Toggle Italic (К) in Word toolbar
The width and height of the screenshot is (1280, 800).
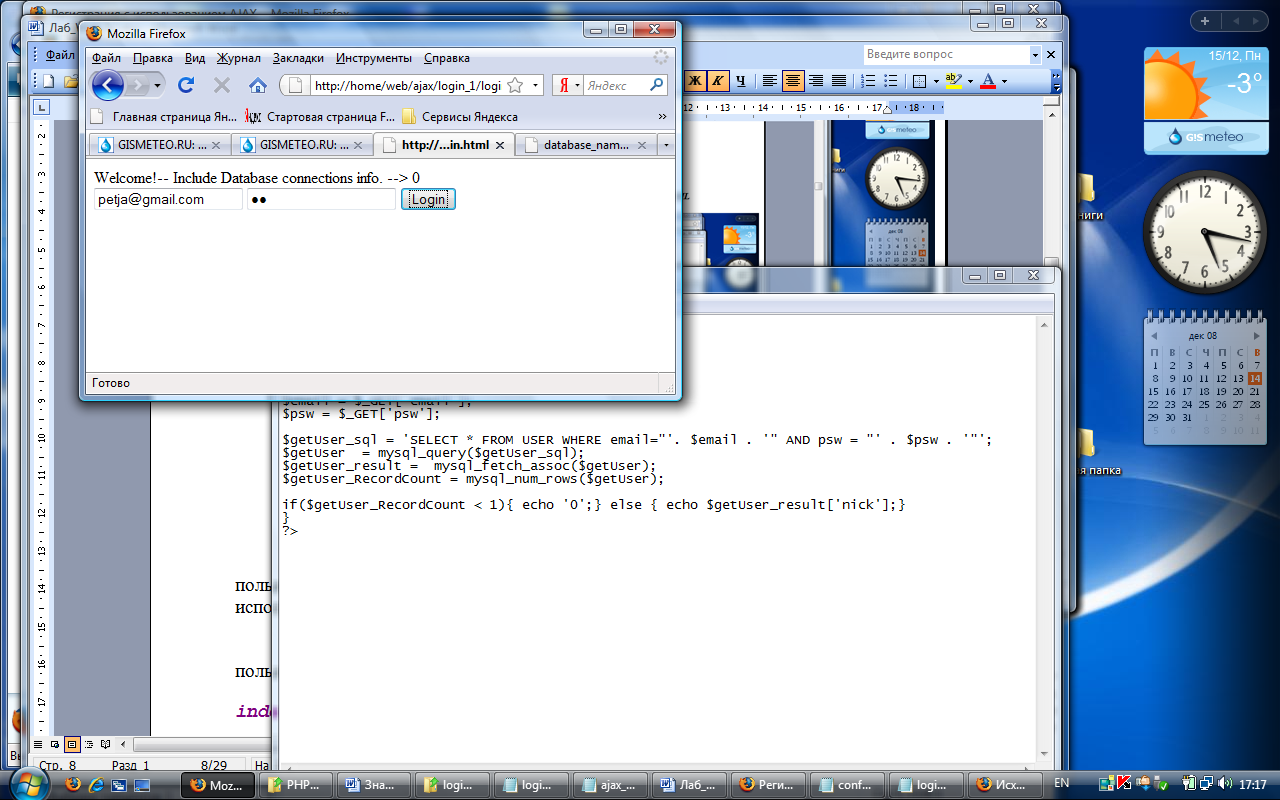[x=718, y=80]
